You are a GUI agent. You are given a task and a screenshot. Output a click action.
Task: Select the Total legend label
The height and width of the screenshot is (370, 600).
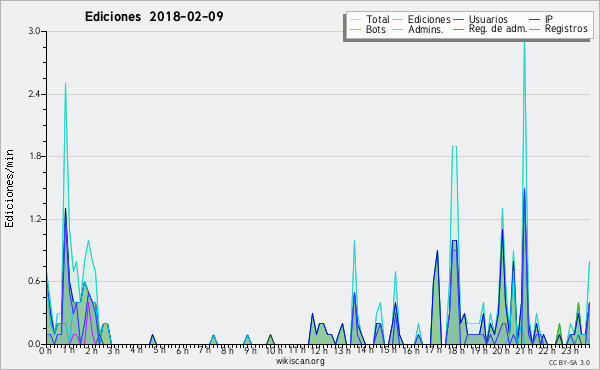[x=378, y=19]
